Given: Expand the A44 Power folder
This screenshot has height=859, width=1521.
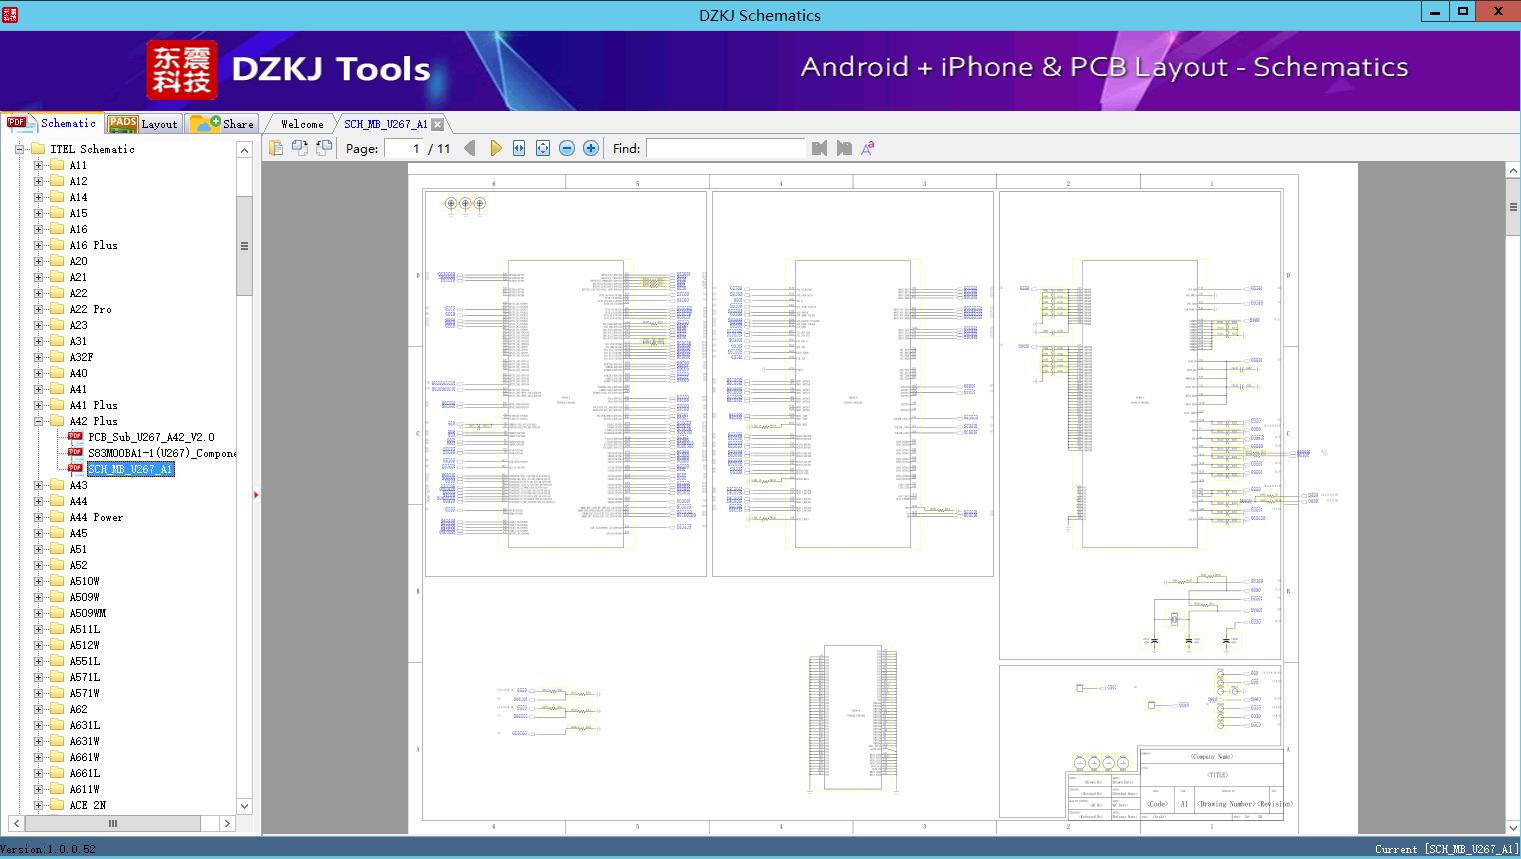Looking at the screenshot, I should click(x=38, y=517).
